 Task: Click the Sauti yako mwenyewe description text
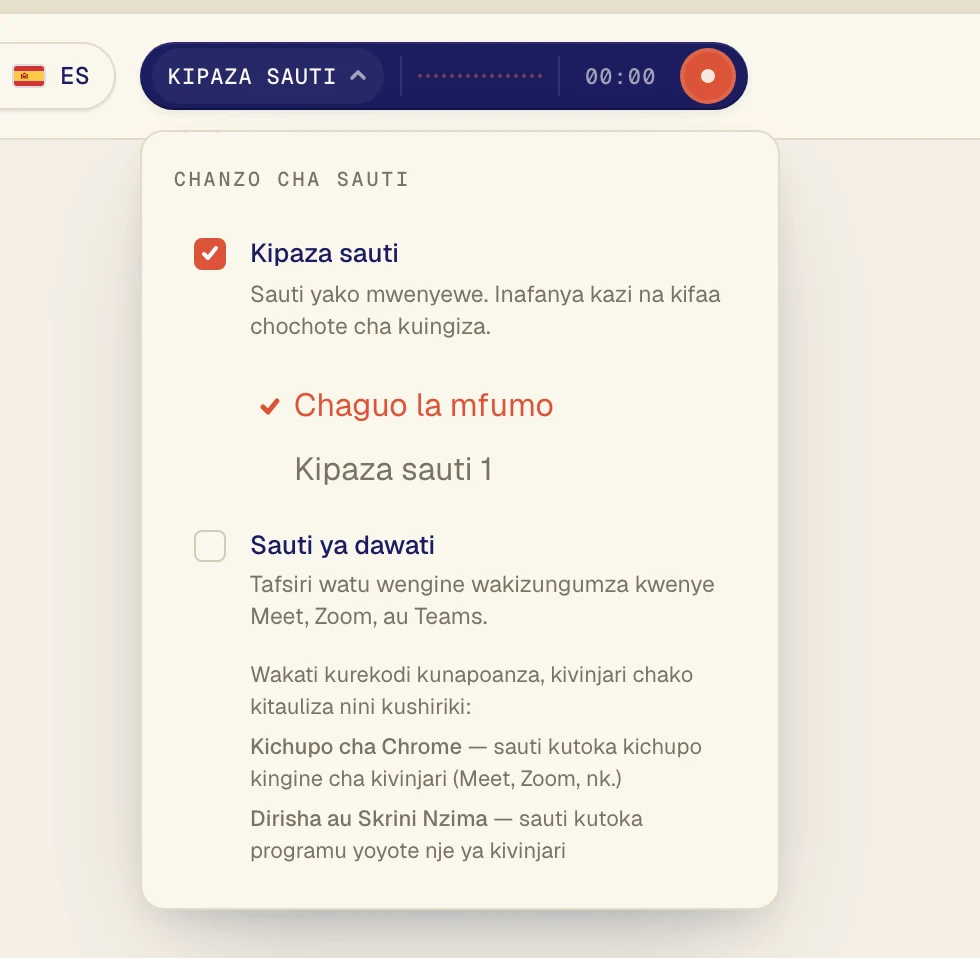pyautogui.click(x=485, y=310)
